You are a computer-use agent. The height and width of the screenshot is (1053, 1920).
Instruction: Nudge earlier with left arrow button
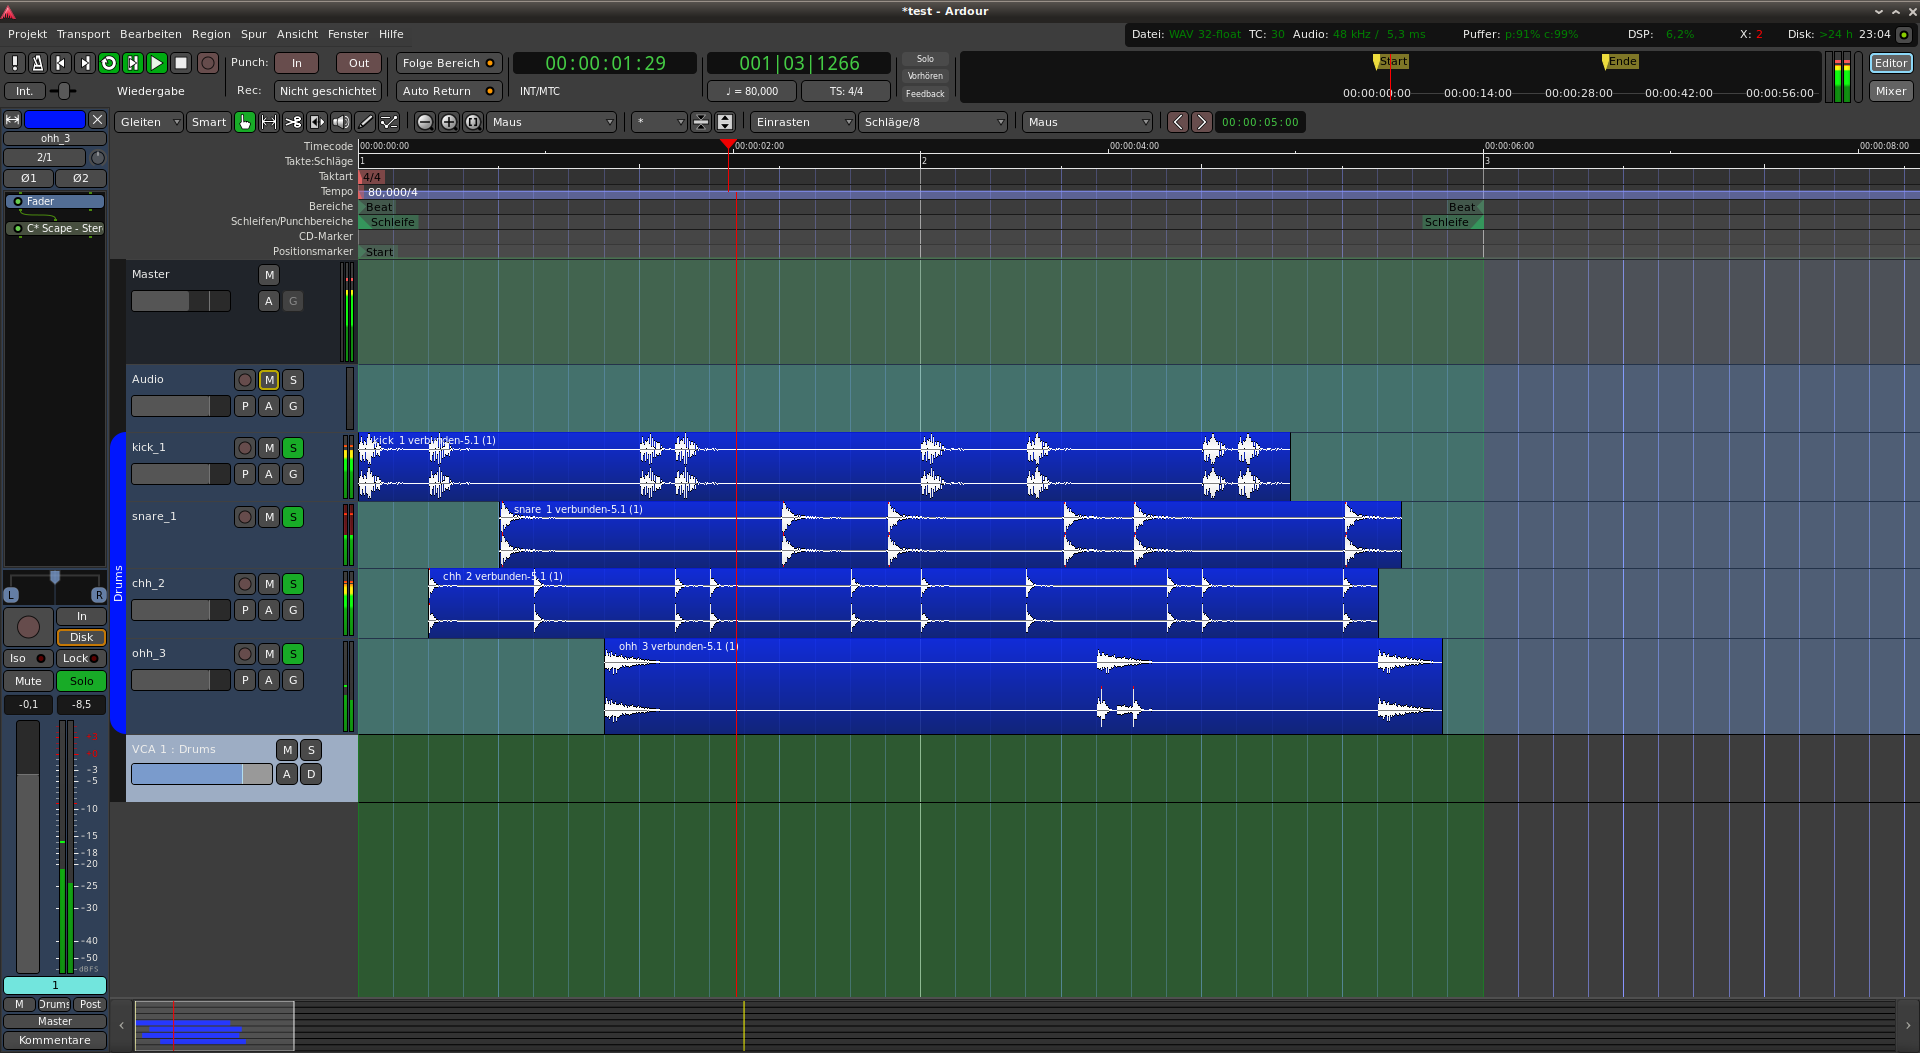click(1178, 122)
